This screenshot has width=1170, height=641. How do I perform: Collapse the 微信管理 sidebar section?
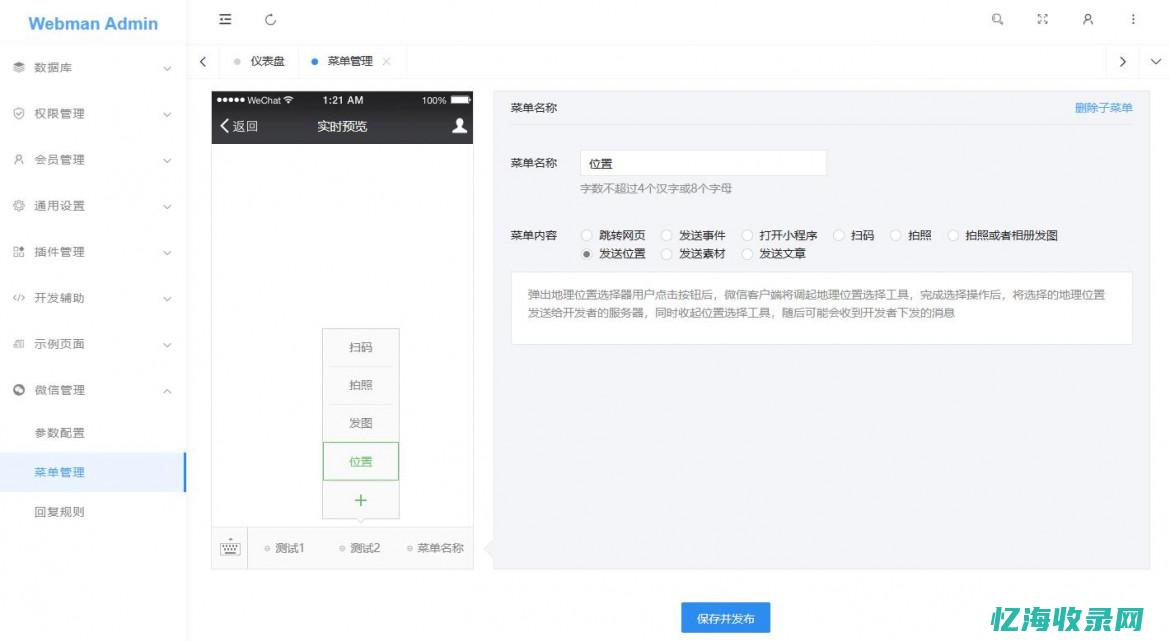[x=90, y=390]
